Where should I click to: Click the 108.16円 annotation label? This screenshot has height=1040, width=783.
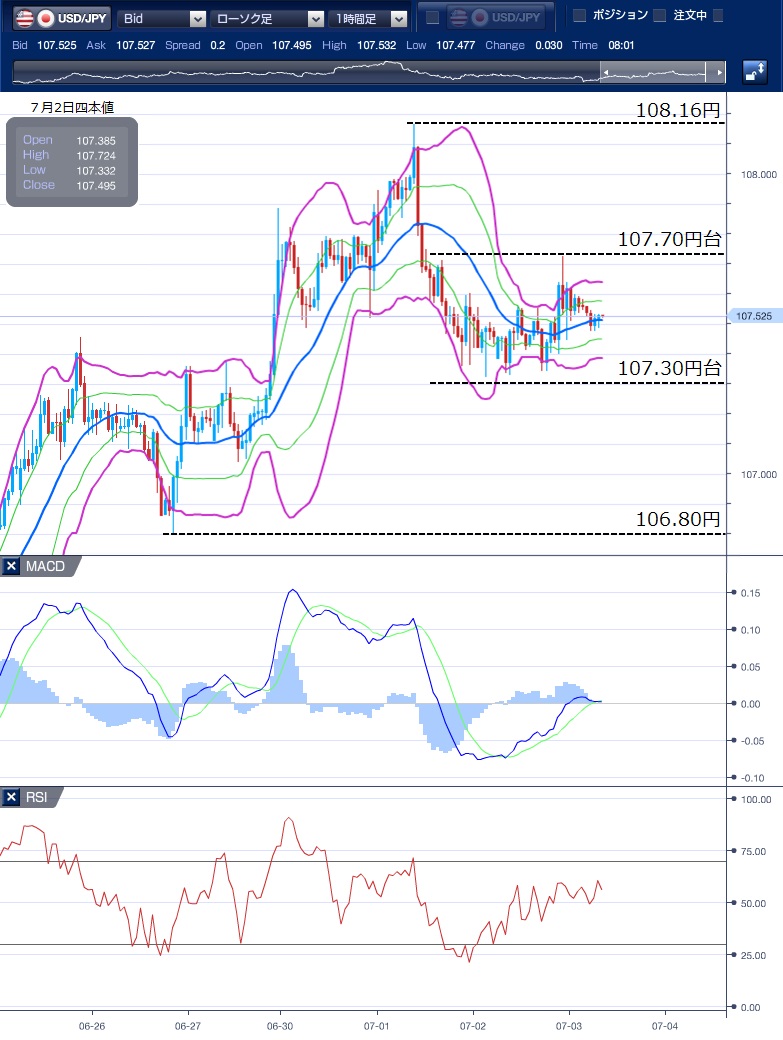tap(677, 110)
